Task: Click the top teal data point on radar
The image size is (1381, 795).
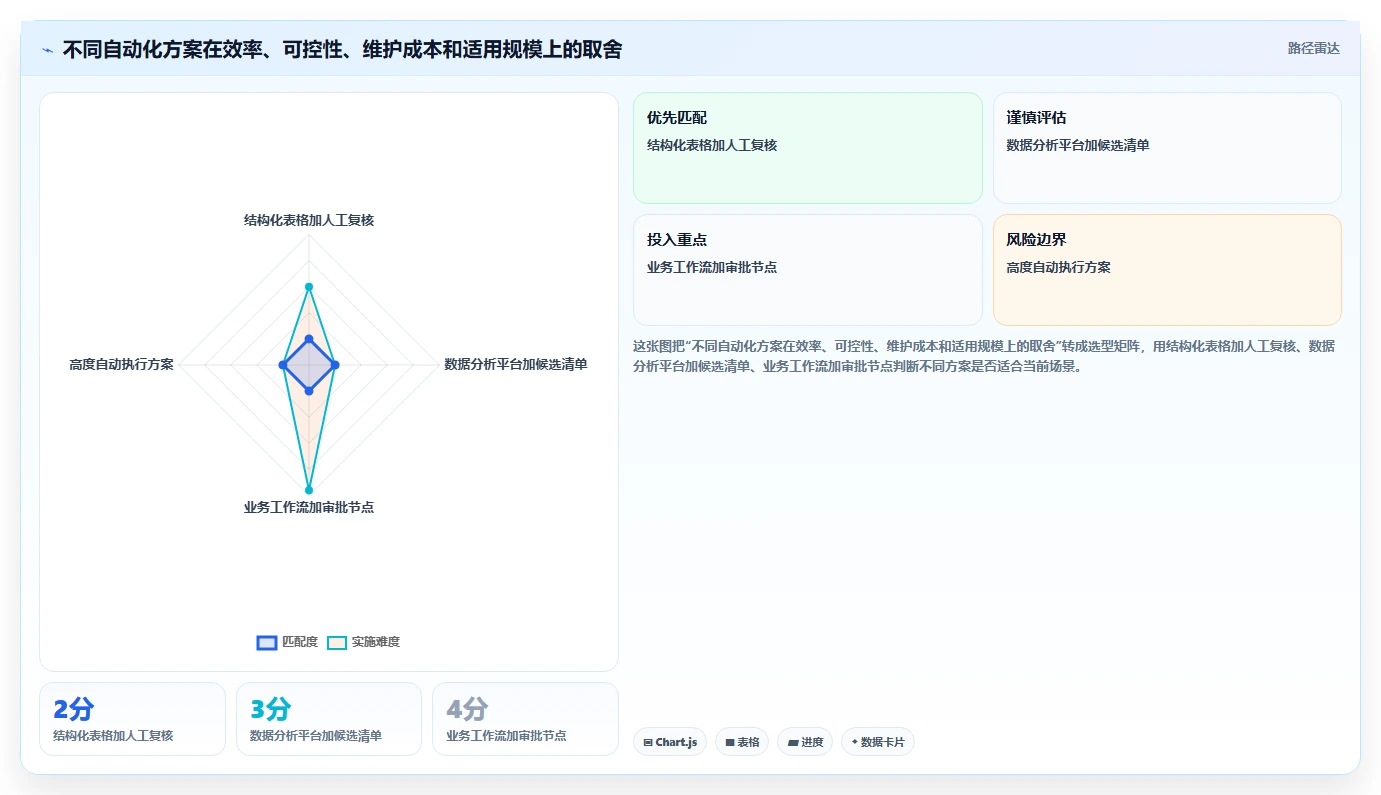Action: [309, 287]
